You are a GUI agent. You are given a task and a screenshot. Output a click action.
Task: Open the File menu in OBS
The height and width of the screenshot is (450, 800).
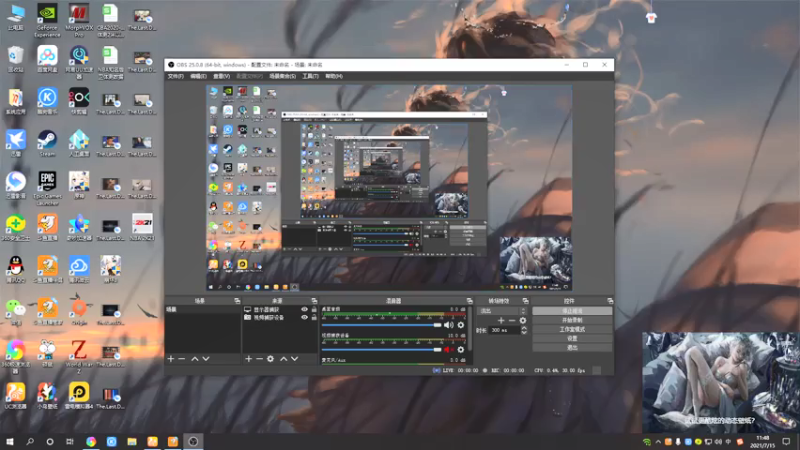[x=176, y=76]
